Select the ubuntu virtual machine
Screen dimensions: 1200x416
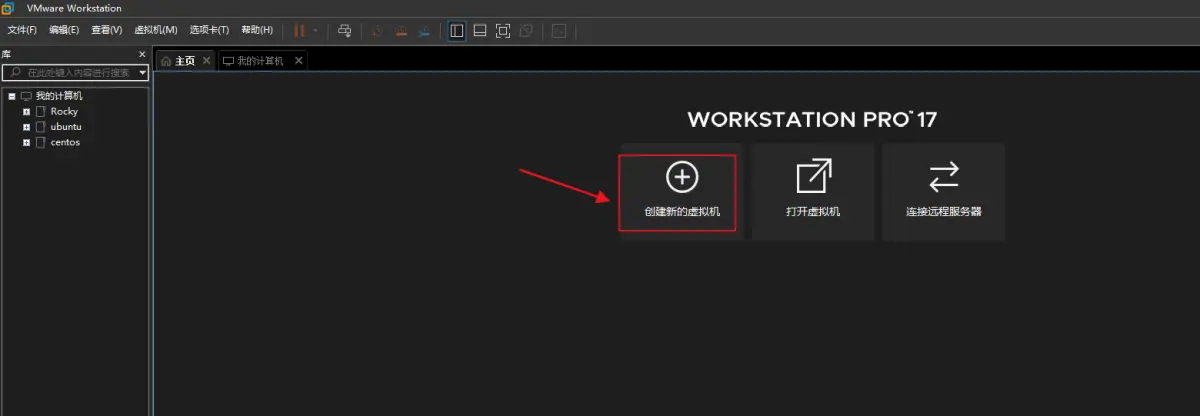(x=66, y=127)
